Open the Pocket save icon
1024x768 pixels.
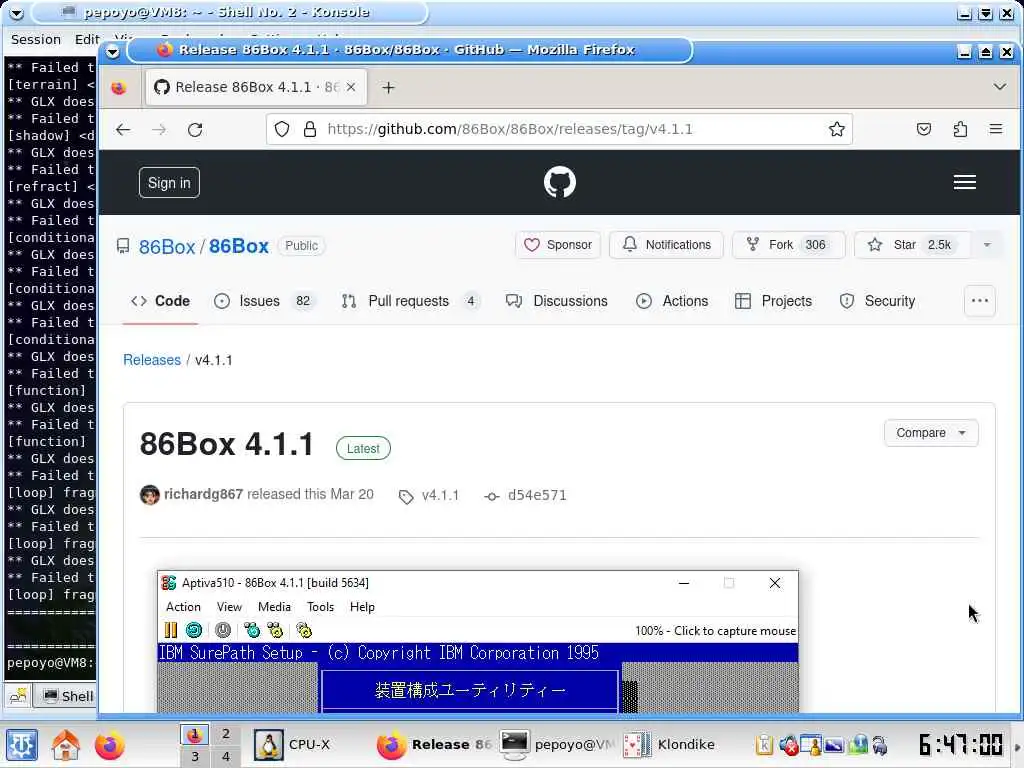coord(923,129)
